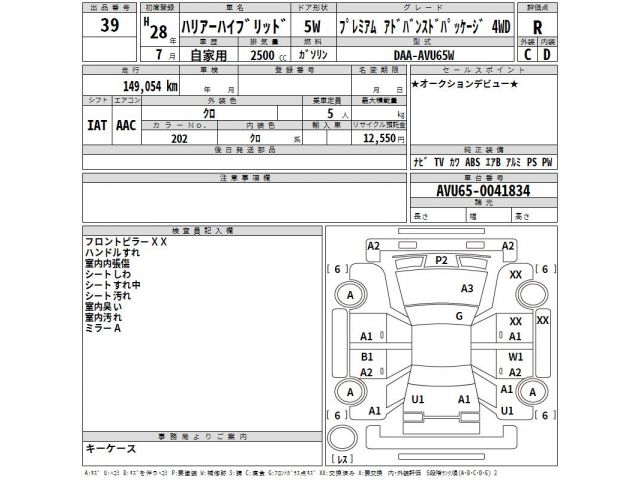Select カワ in equipment list

tap(454, 162)
